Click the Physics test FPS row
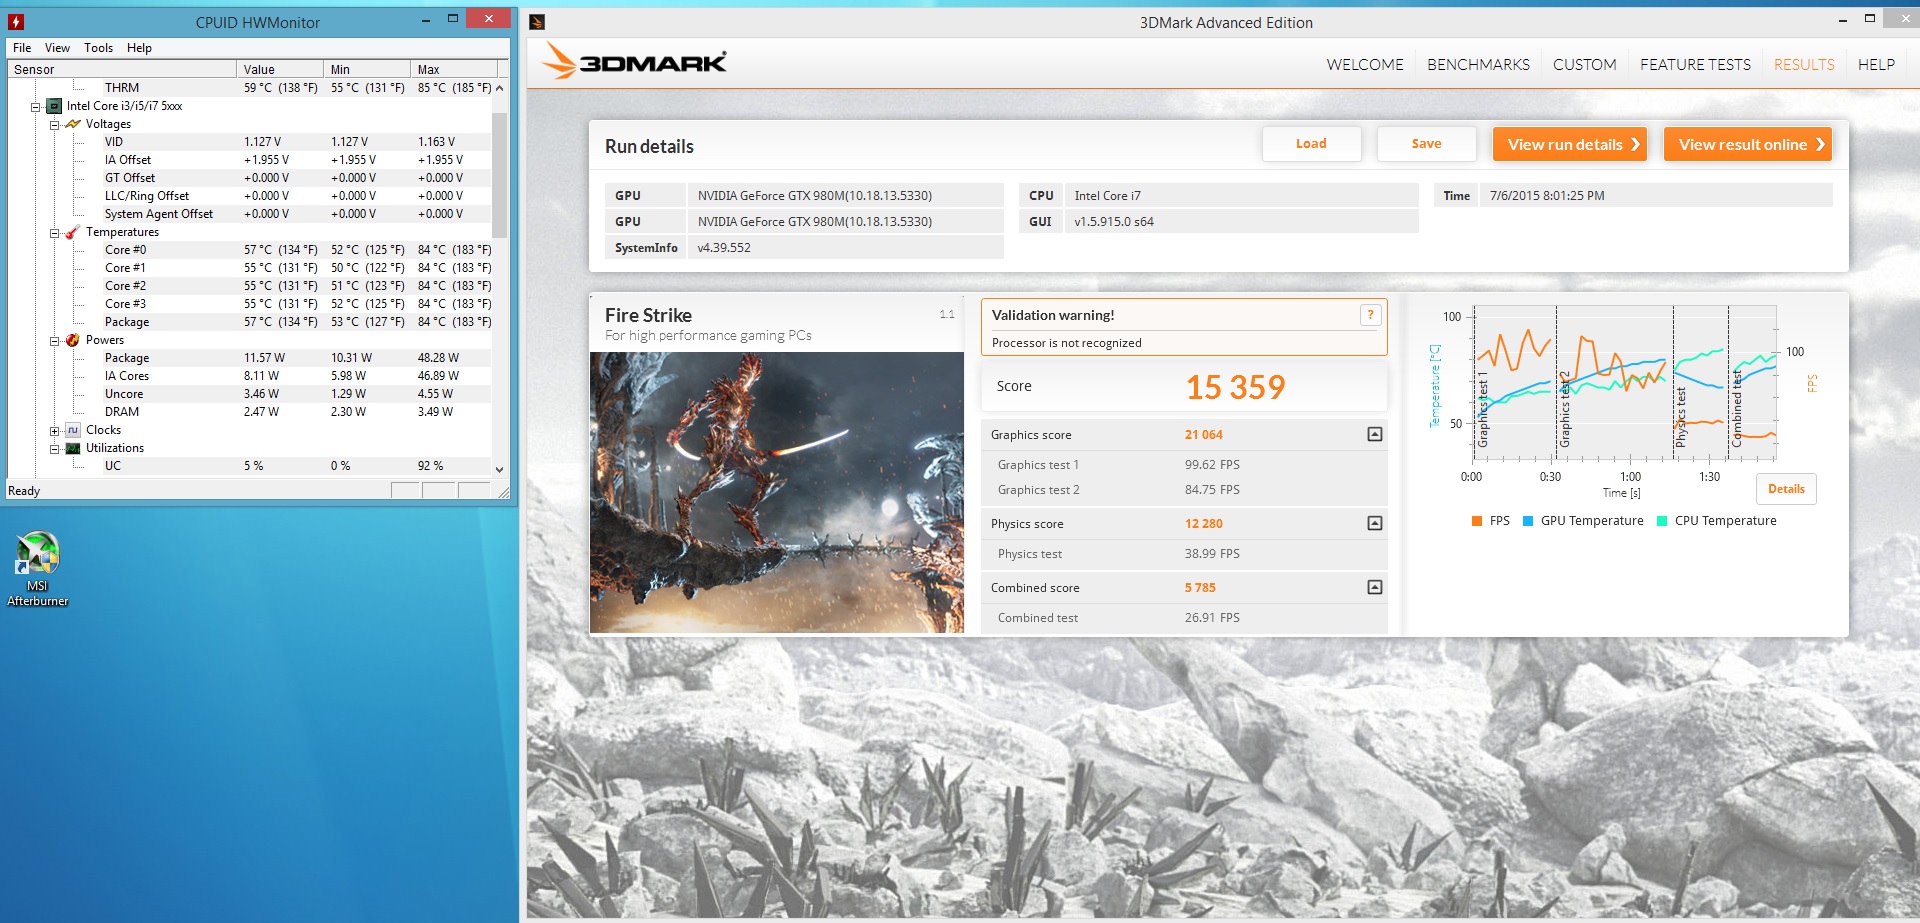 coord(1184,554)
